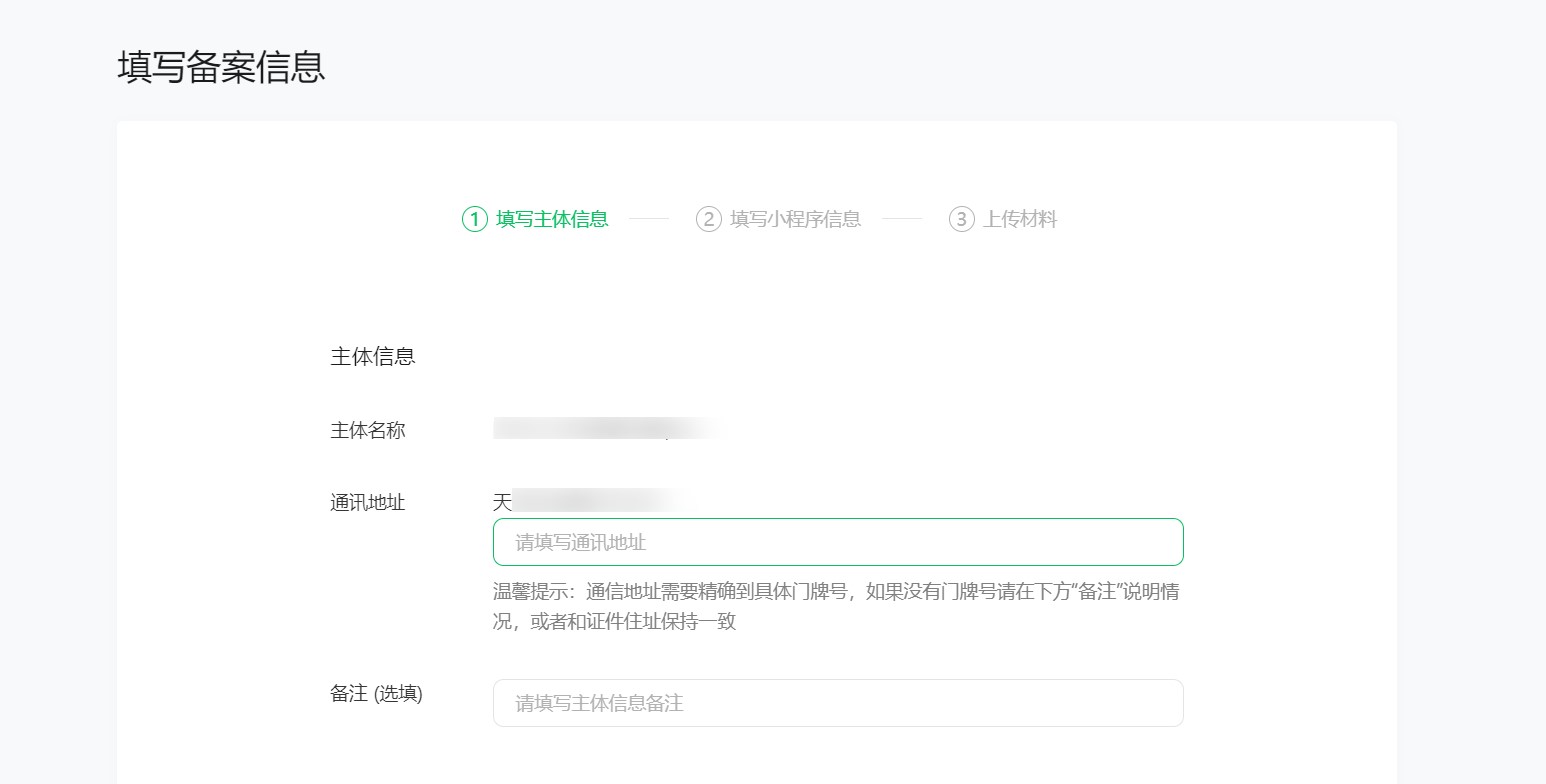Click inside the 请填写通讯地址 input box

tap(838, 541)
